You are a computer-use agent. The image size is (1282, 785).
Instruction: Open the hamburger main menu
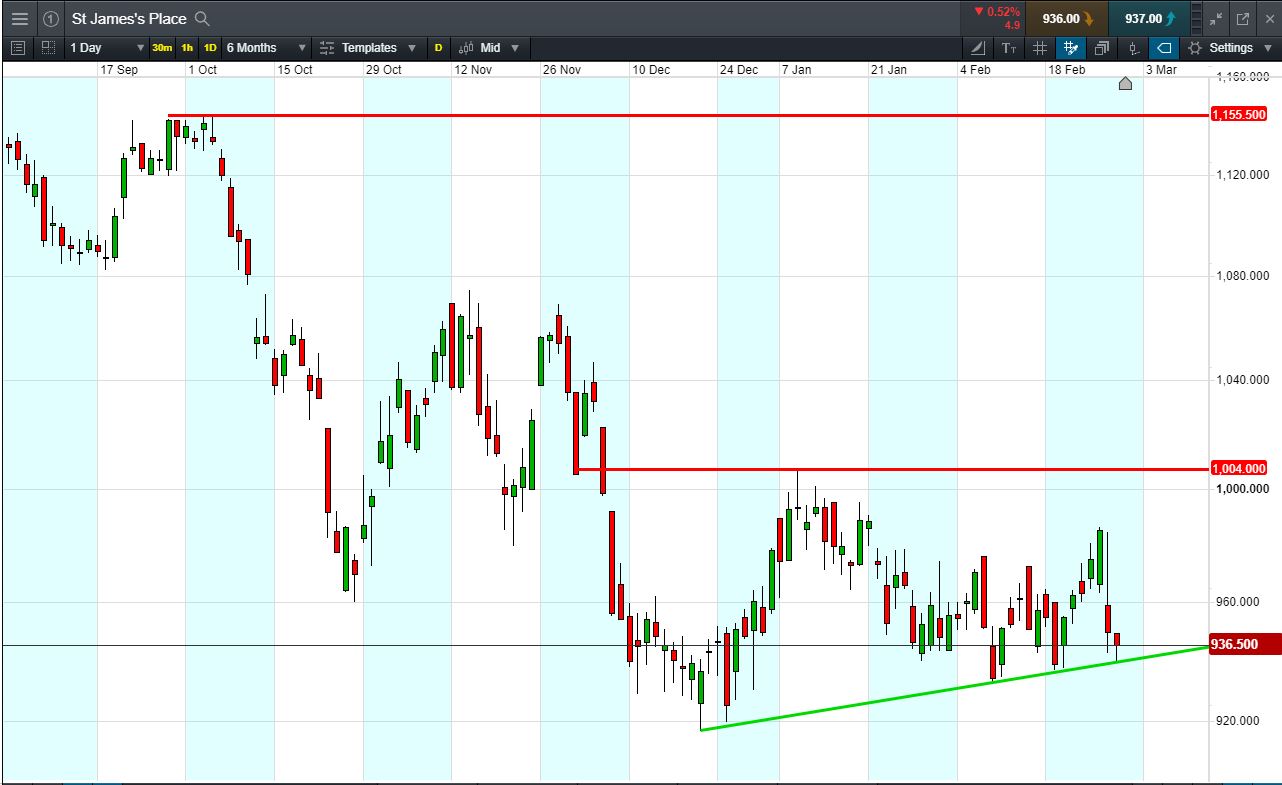point(20,18)
